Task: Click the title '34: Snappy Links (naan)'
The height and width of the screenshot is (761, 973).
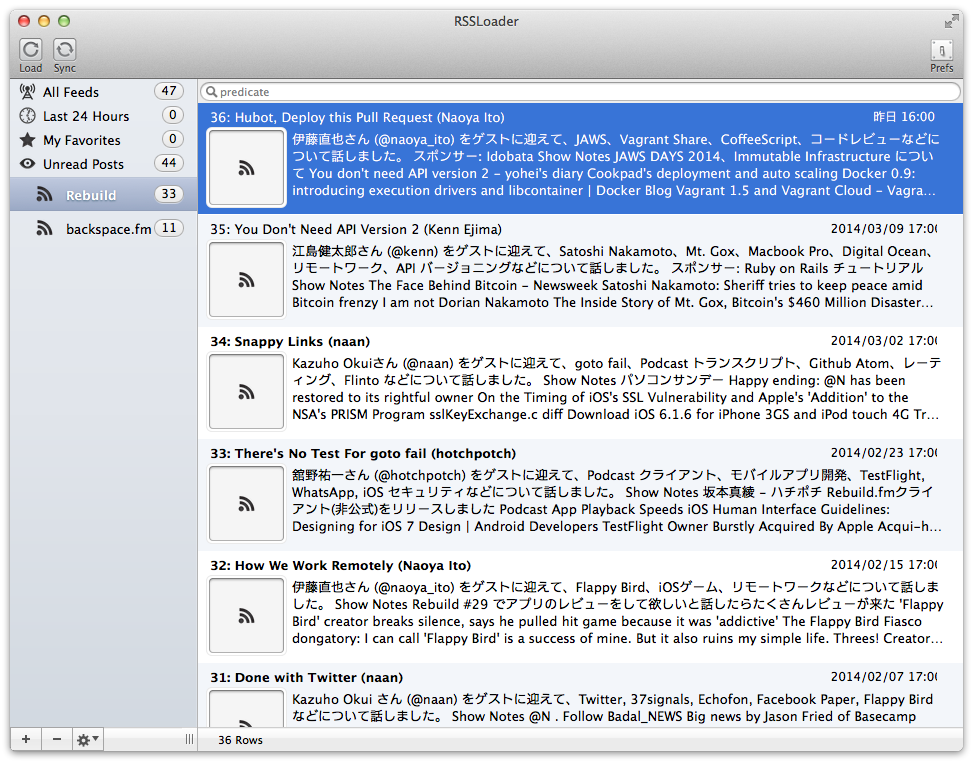Action: pos(290,341)
